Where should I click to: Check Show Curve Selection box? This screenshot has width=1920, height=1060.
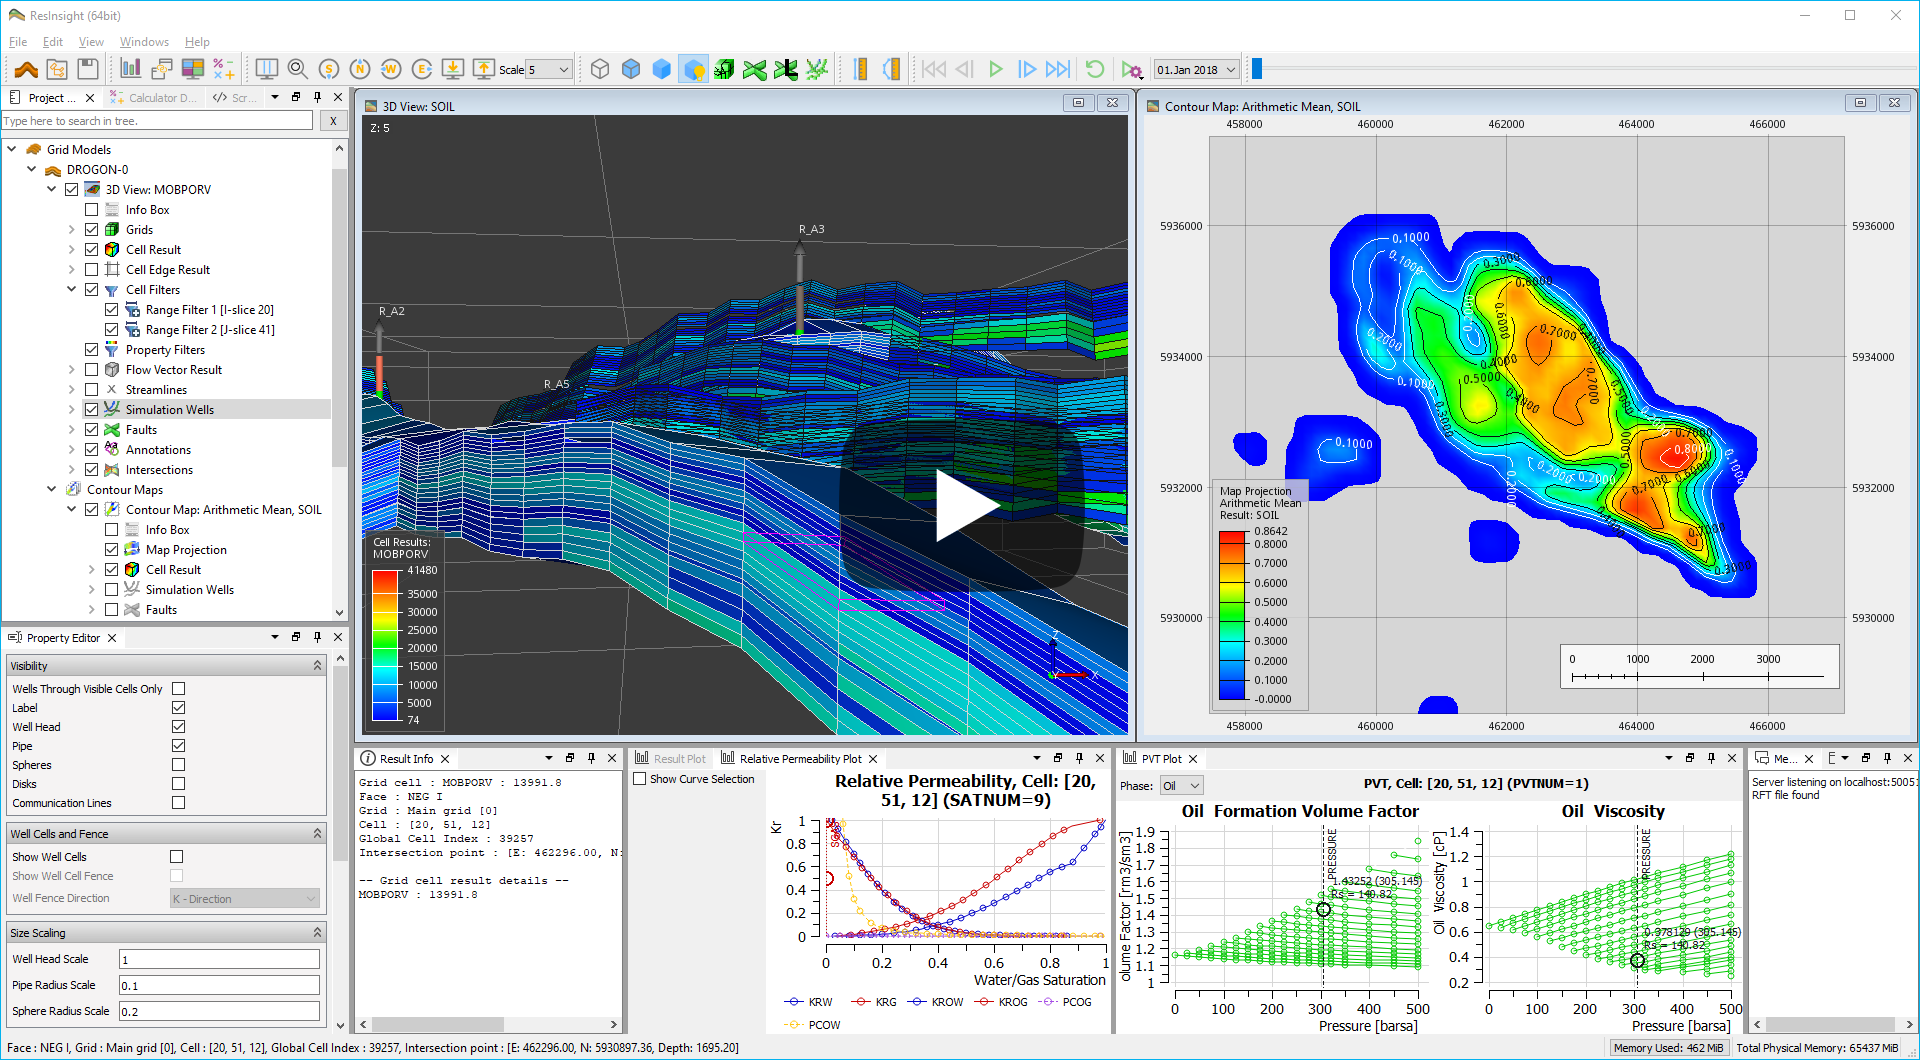coord(640,779)
